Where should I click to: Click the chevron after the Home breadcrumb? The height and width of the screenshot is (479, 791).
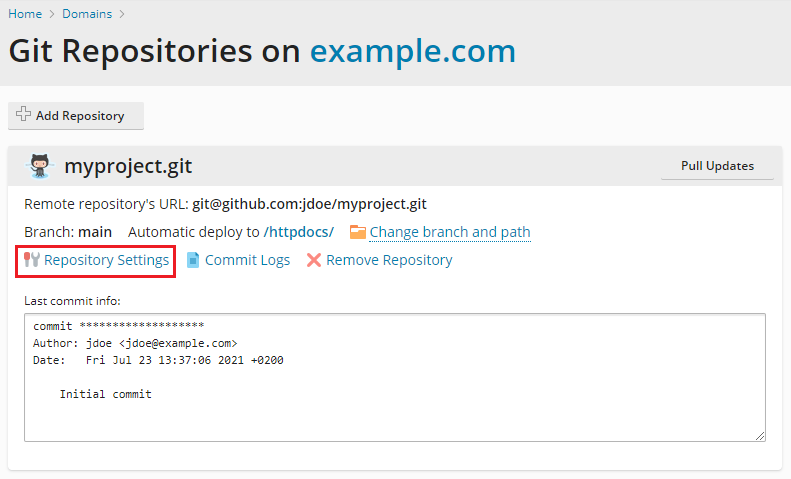coord(51,14)
